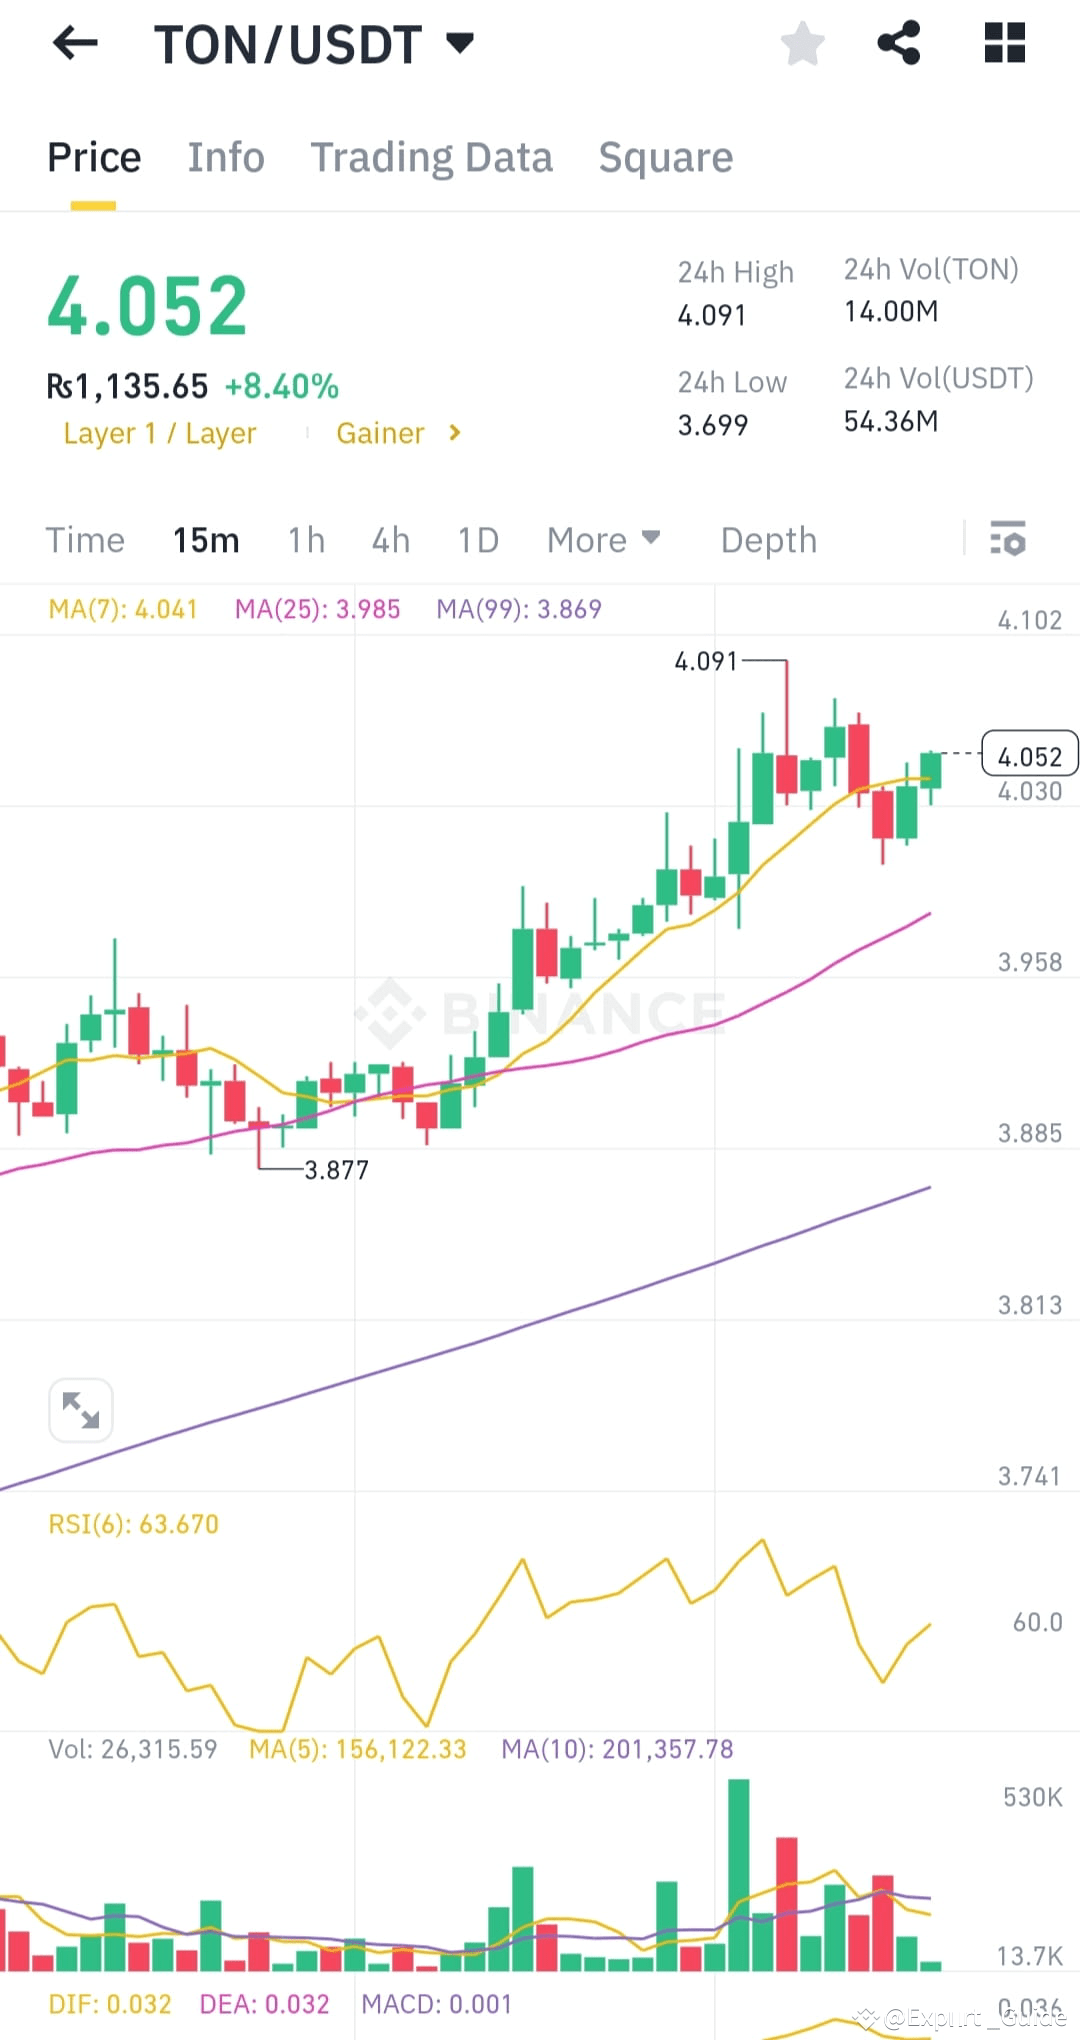Open the Layer 1 / Layer category link
Image resolution: width=1080 pixels, height=2040 pixels.
coord(160,433)
